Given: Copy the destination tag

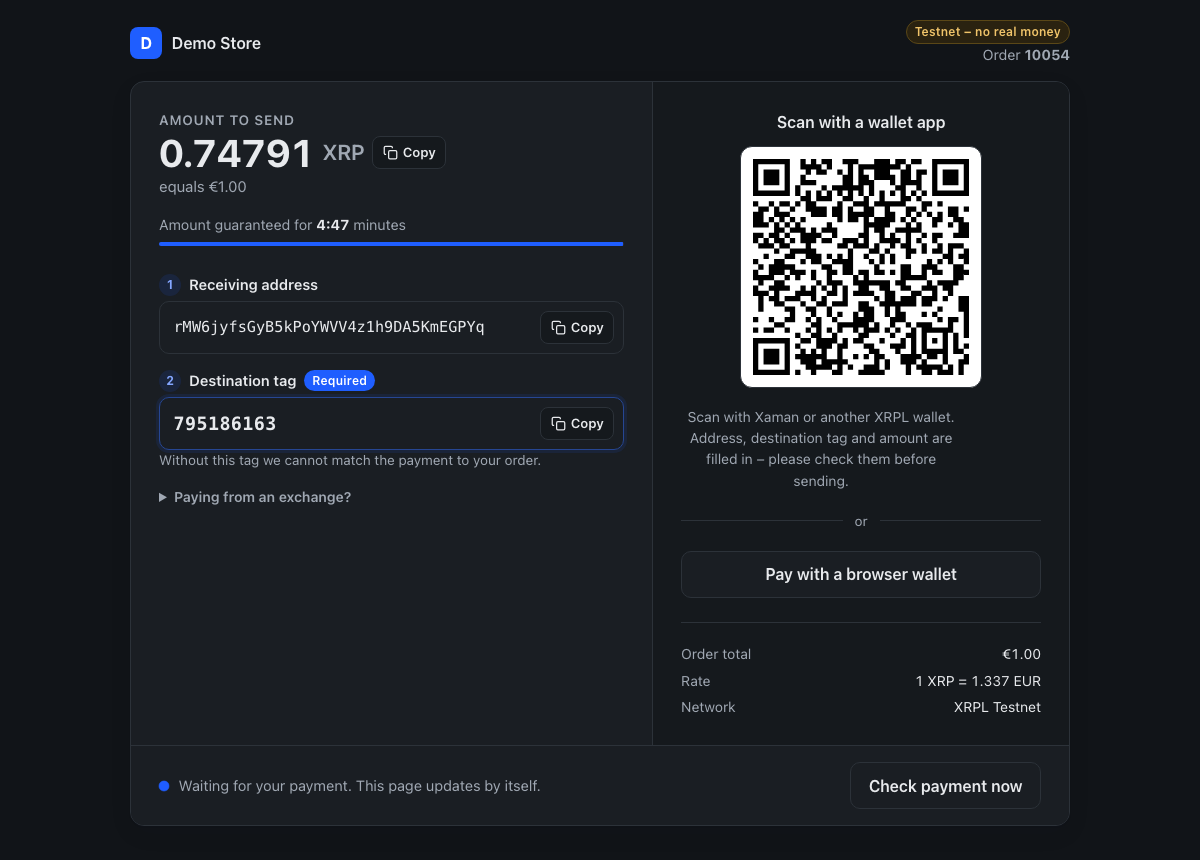Looking at the screenshot, I should click(577, 424).
